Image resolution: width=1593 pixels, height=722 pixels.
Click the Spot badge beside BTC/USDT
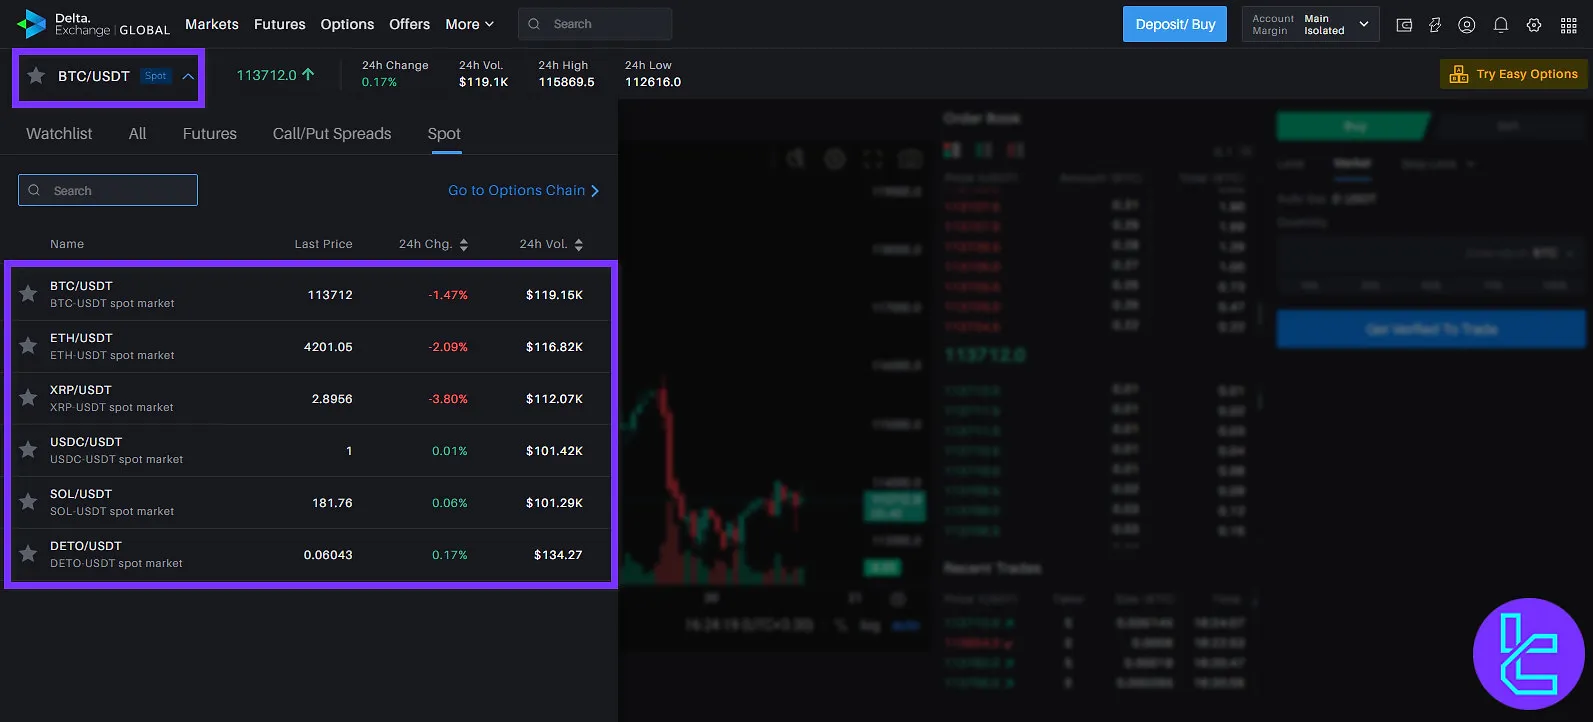tap(155, 76)
